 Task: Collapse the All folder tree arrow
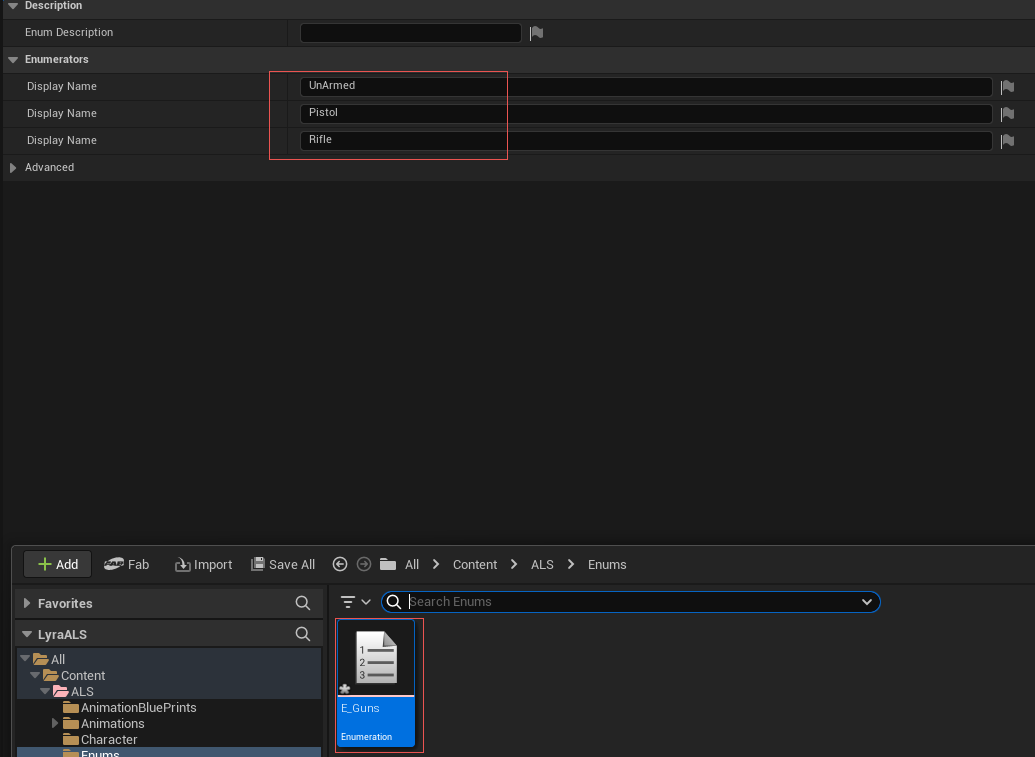click(x=25, y=659)
